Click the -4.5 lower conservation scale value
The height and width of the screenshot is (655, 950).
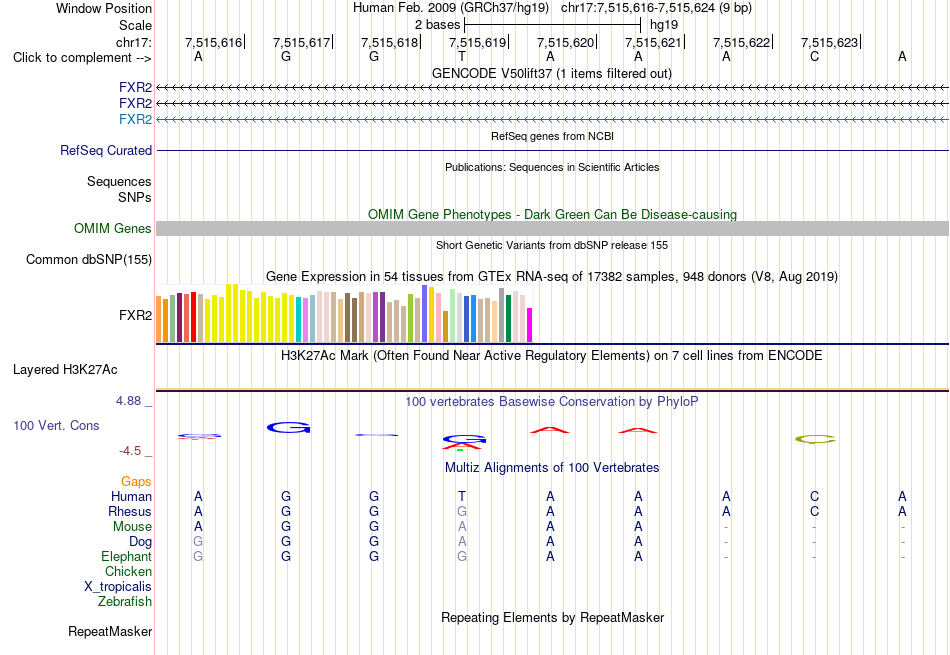pyautogui.click(x=130, y=450)
